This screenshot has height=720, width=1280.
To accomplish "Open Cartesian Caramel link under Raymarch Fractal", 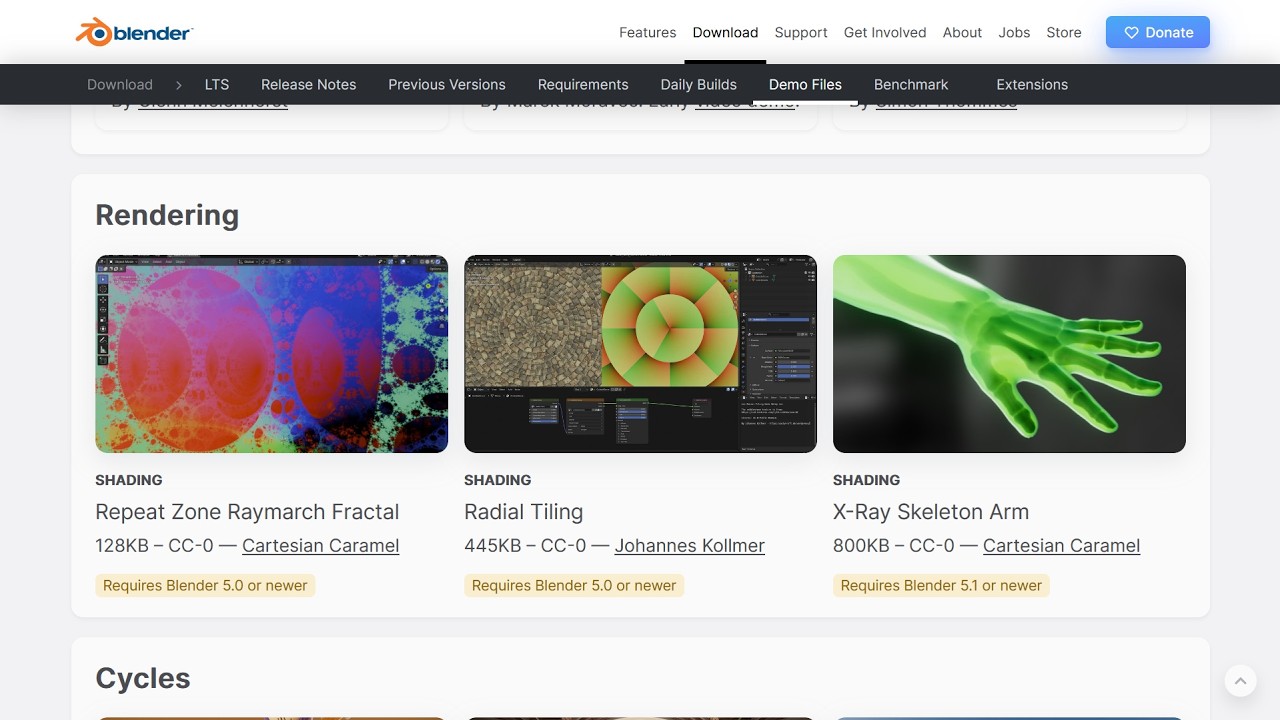I will [x=320, y=546].
